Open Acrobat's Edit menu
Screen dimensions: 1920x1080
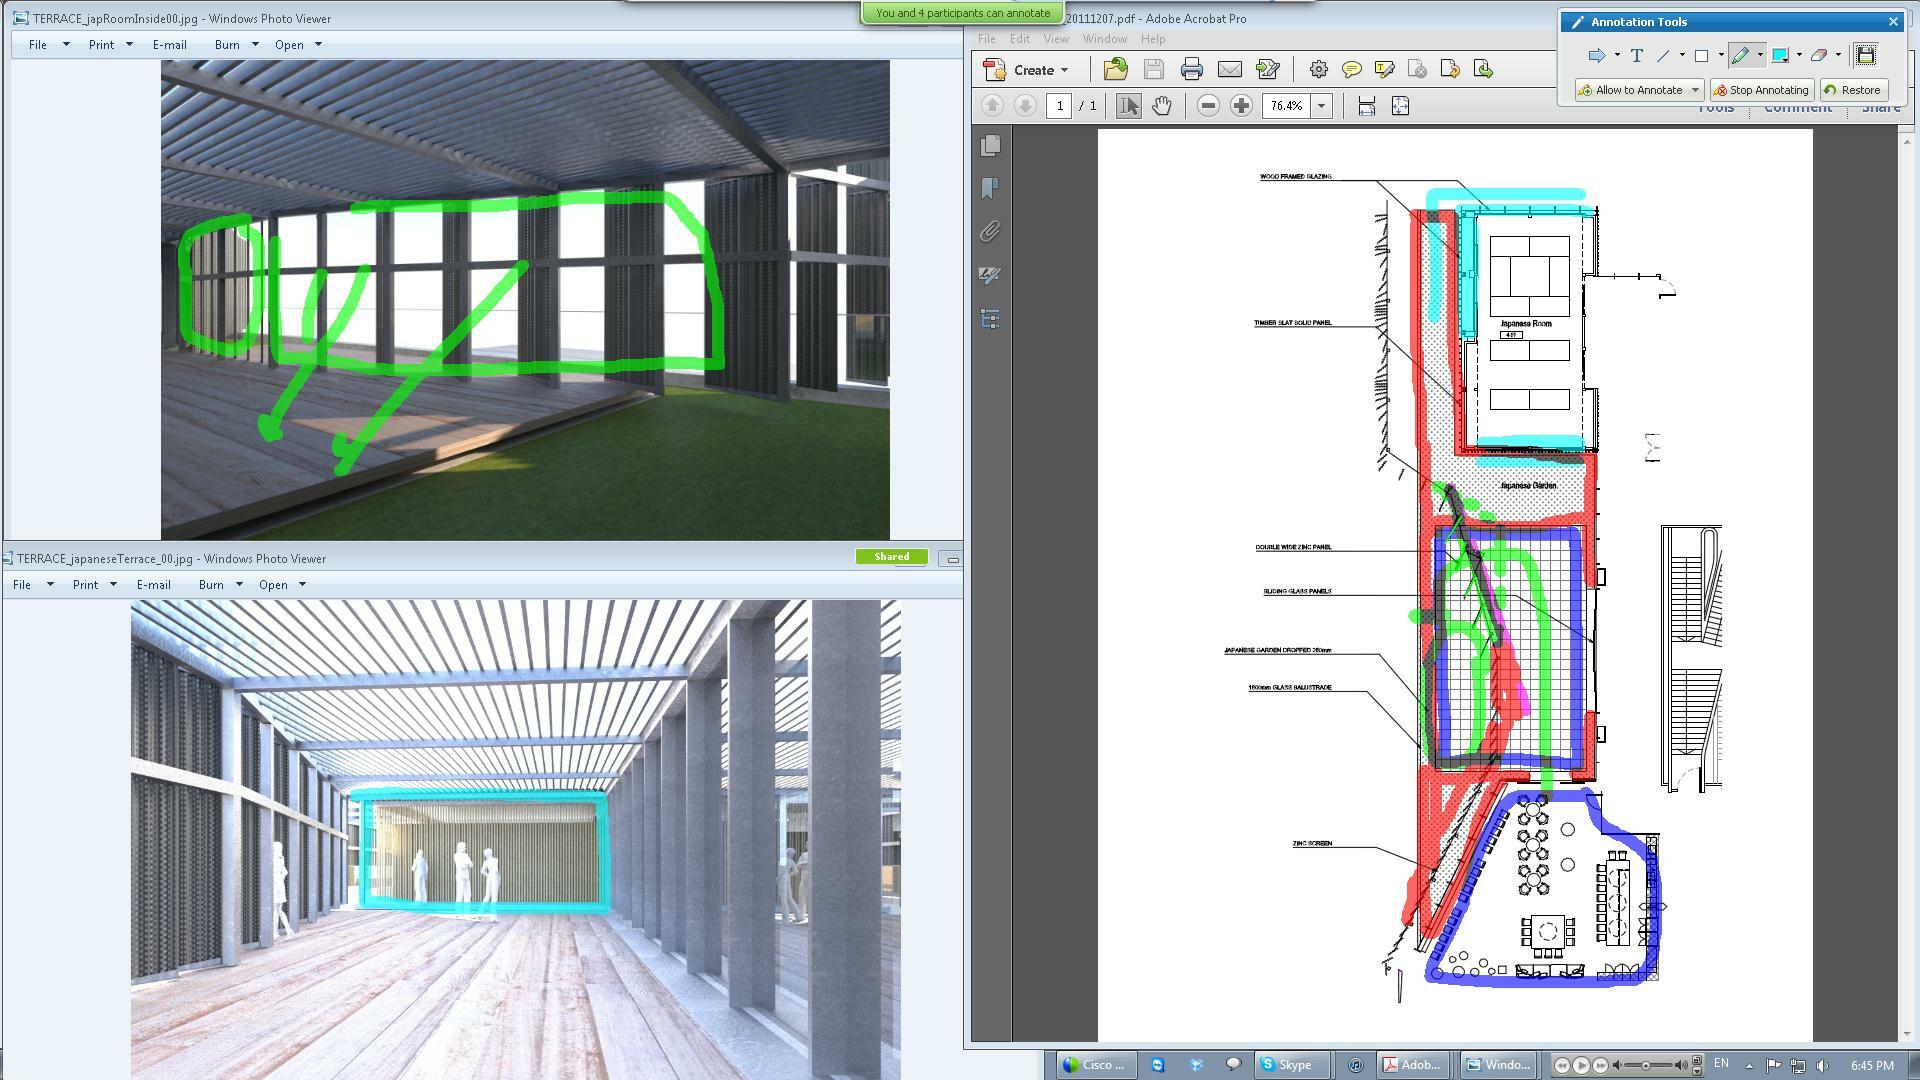(x=1019, y=39)
